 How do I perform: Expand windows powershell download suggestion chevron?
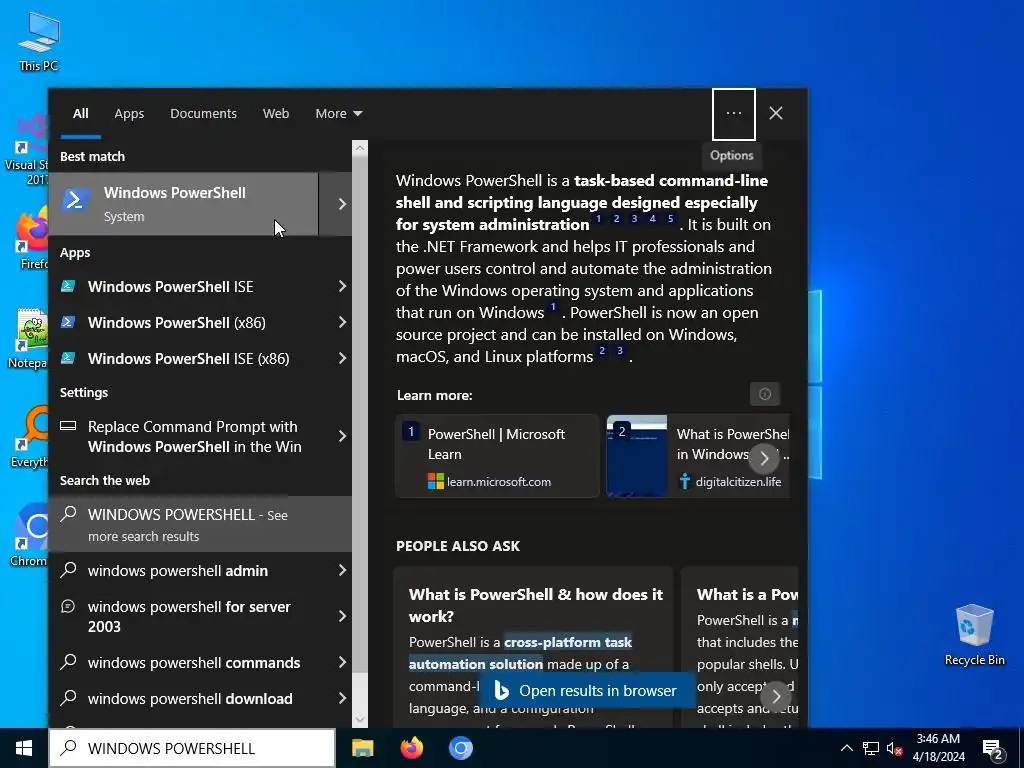pos(342,699)
